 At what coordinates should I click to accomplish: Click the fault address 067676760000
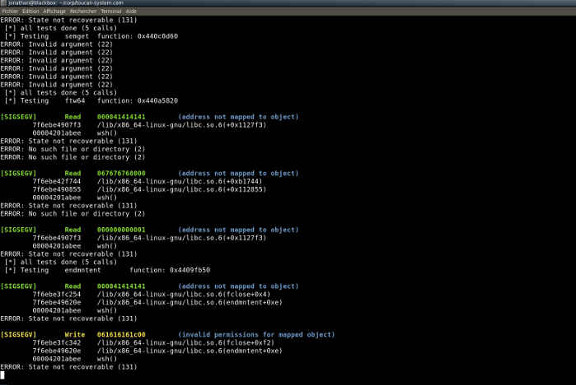coord(121,173)
